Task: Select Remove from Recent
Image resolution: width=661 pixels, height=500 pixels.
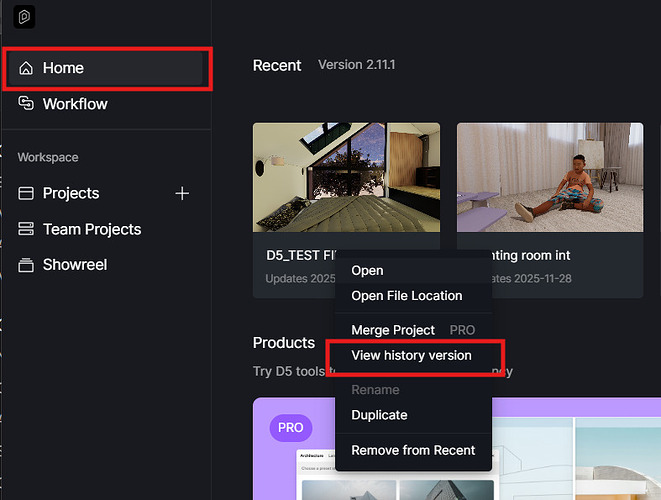Action: [x=413, y=450]
